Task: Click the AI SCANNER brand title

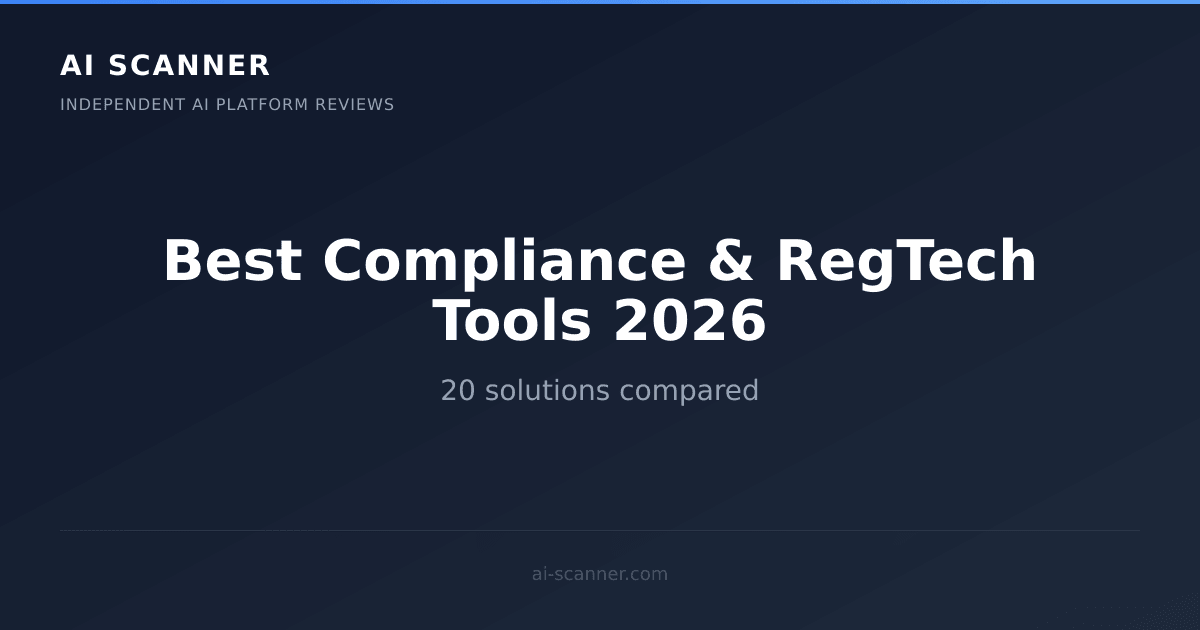Action: pyautogui.click(x=165, y=65)
